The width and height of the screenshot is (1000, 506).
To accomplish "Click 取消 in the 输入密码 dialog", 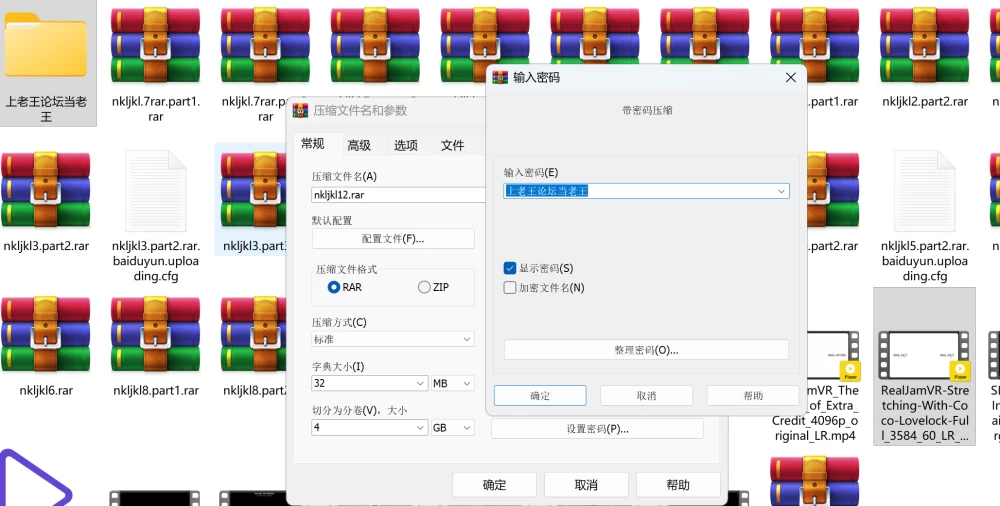I will [646, 396].
